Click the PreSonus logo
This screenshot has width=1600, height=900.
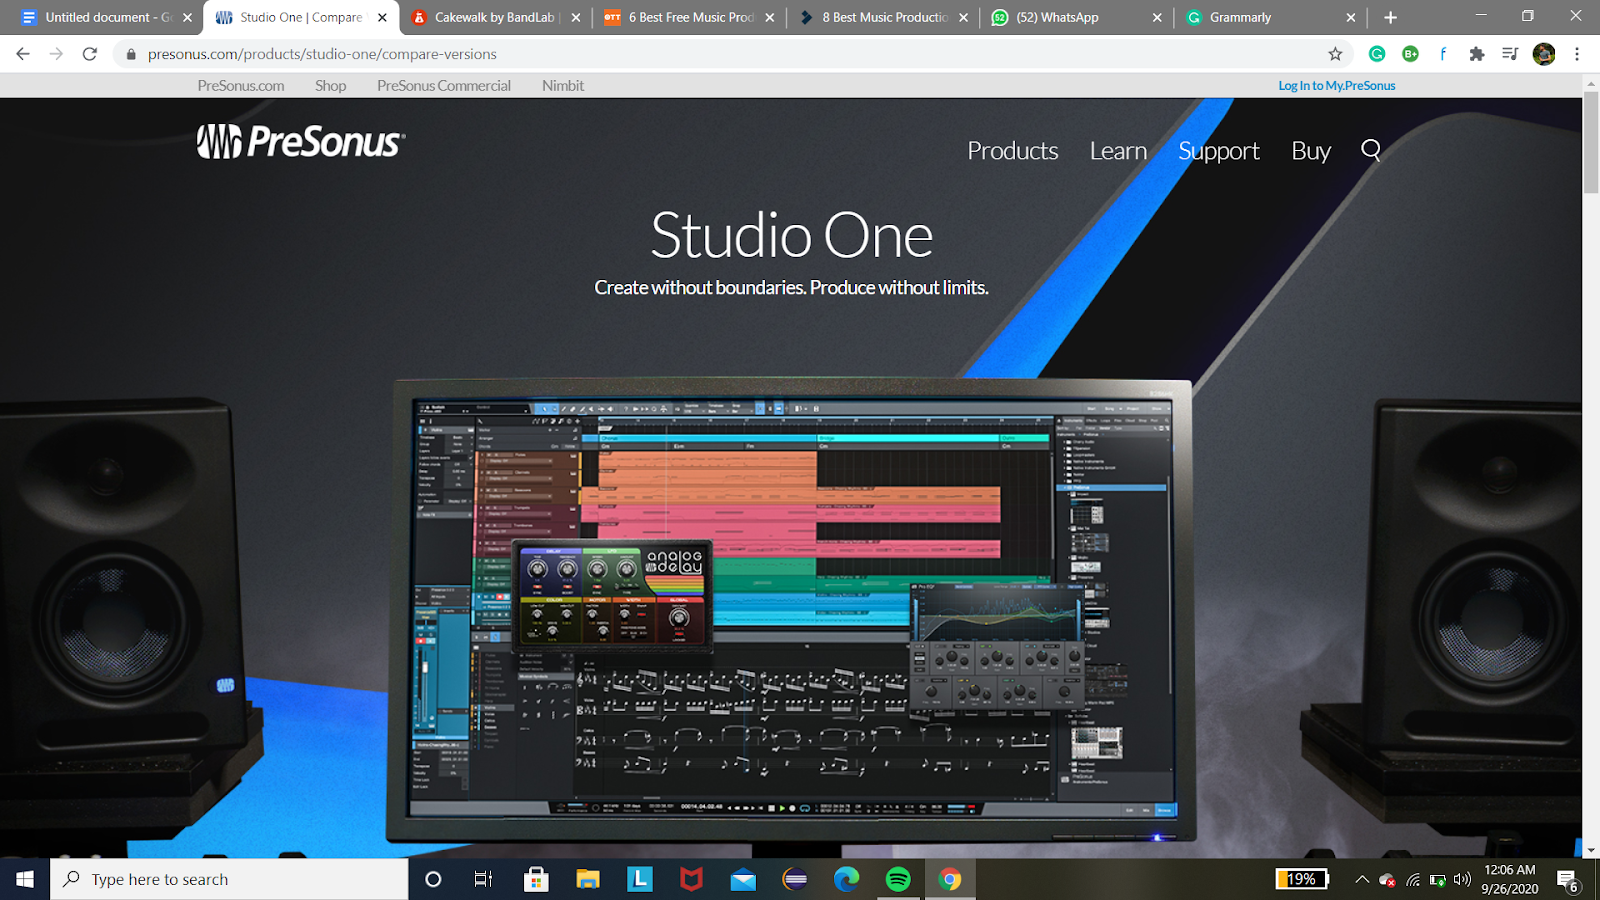tap(300, 142)
